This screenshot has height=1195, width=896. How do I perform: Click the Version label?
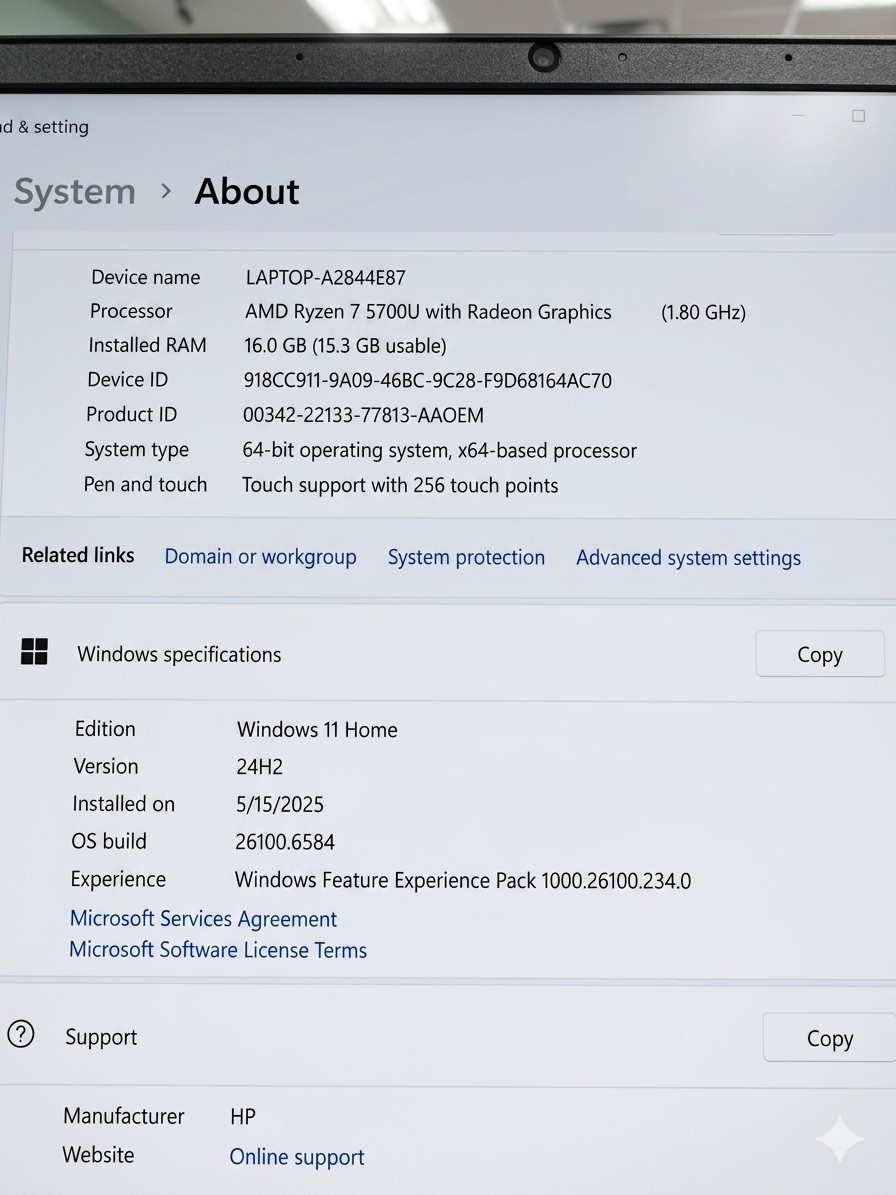pyautogui.click(x=106, y=766)
